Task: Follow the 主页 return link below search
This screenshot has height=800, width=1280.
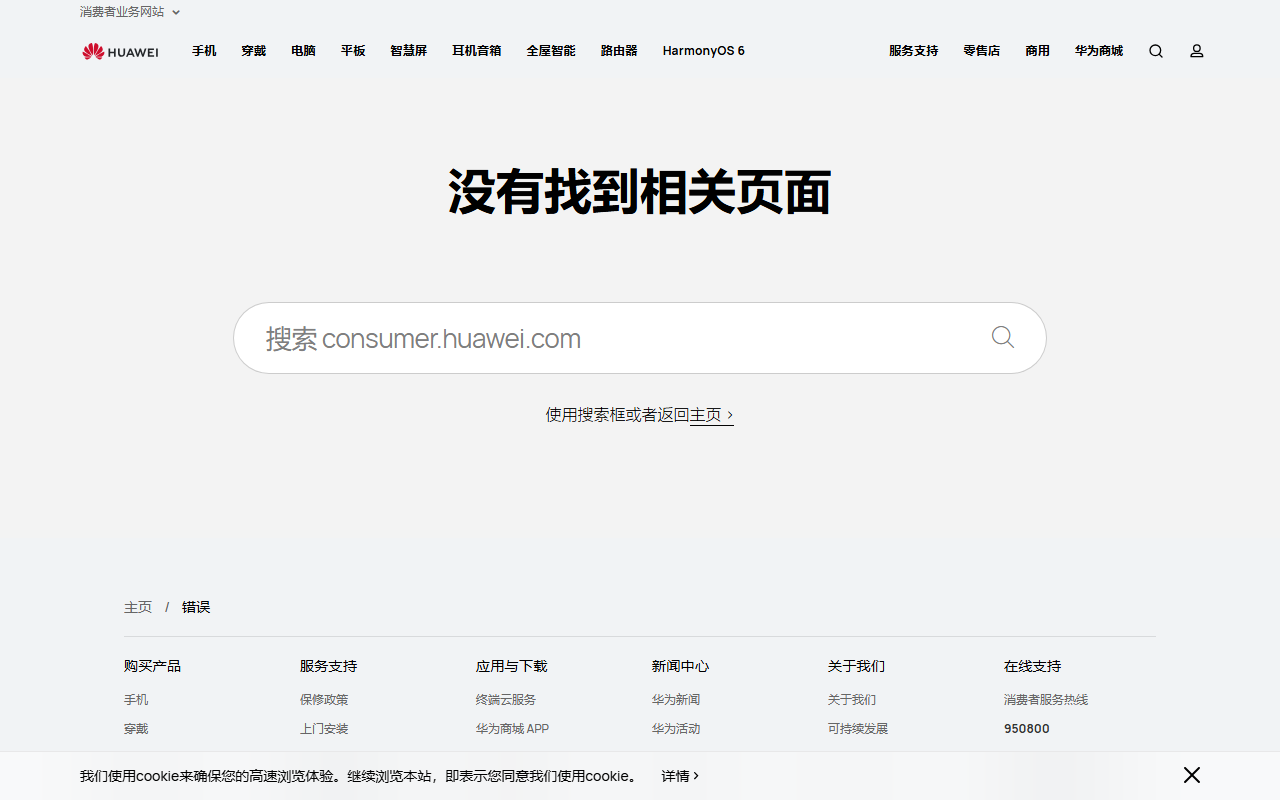Action: pyautogui.click(x=712, y=415)
